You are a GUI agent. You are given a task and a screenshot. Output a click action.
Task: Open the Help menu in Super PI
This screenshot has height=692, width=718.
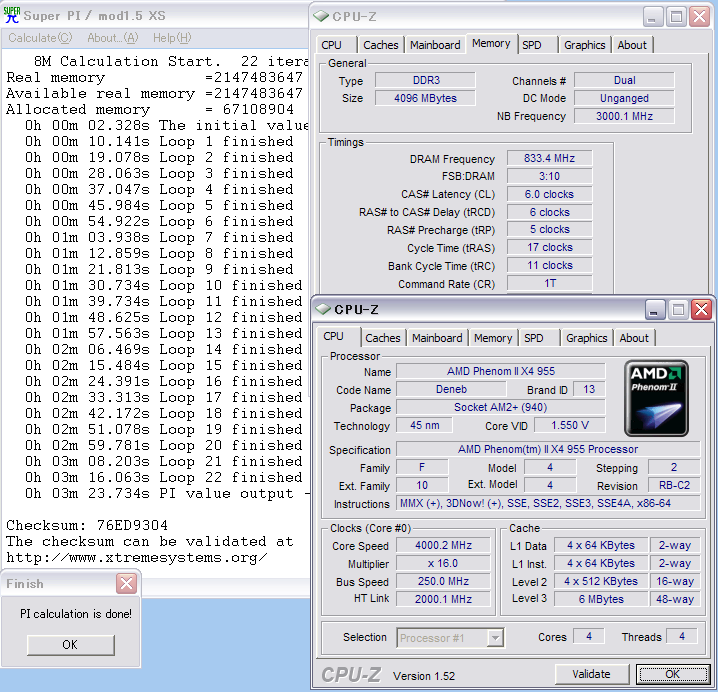172,38
